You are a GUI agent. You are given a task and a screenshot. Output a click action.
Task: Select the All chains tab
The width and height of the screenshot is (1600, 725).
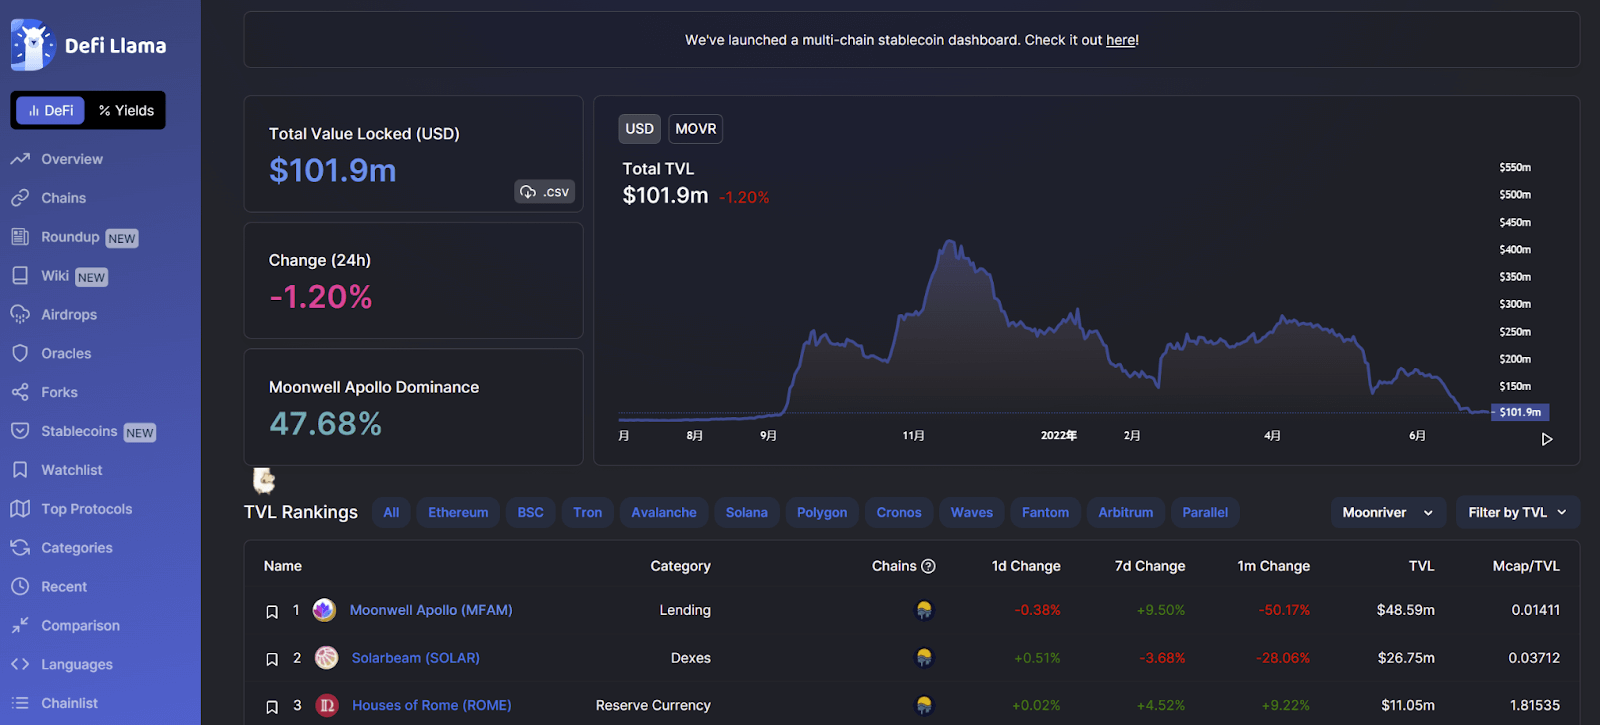(391, 512)
